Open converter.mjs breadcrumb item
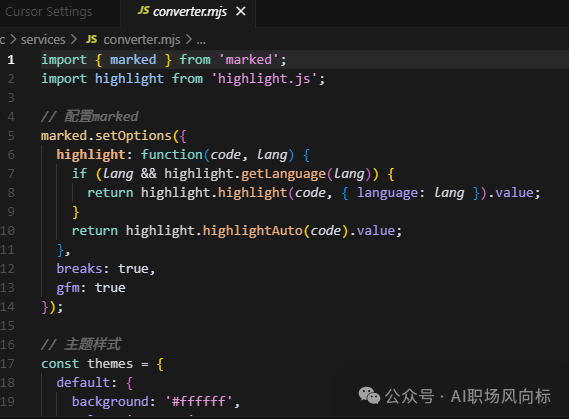The height and width of the screenshot is (419, 569). (x=142, y=40)
